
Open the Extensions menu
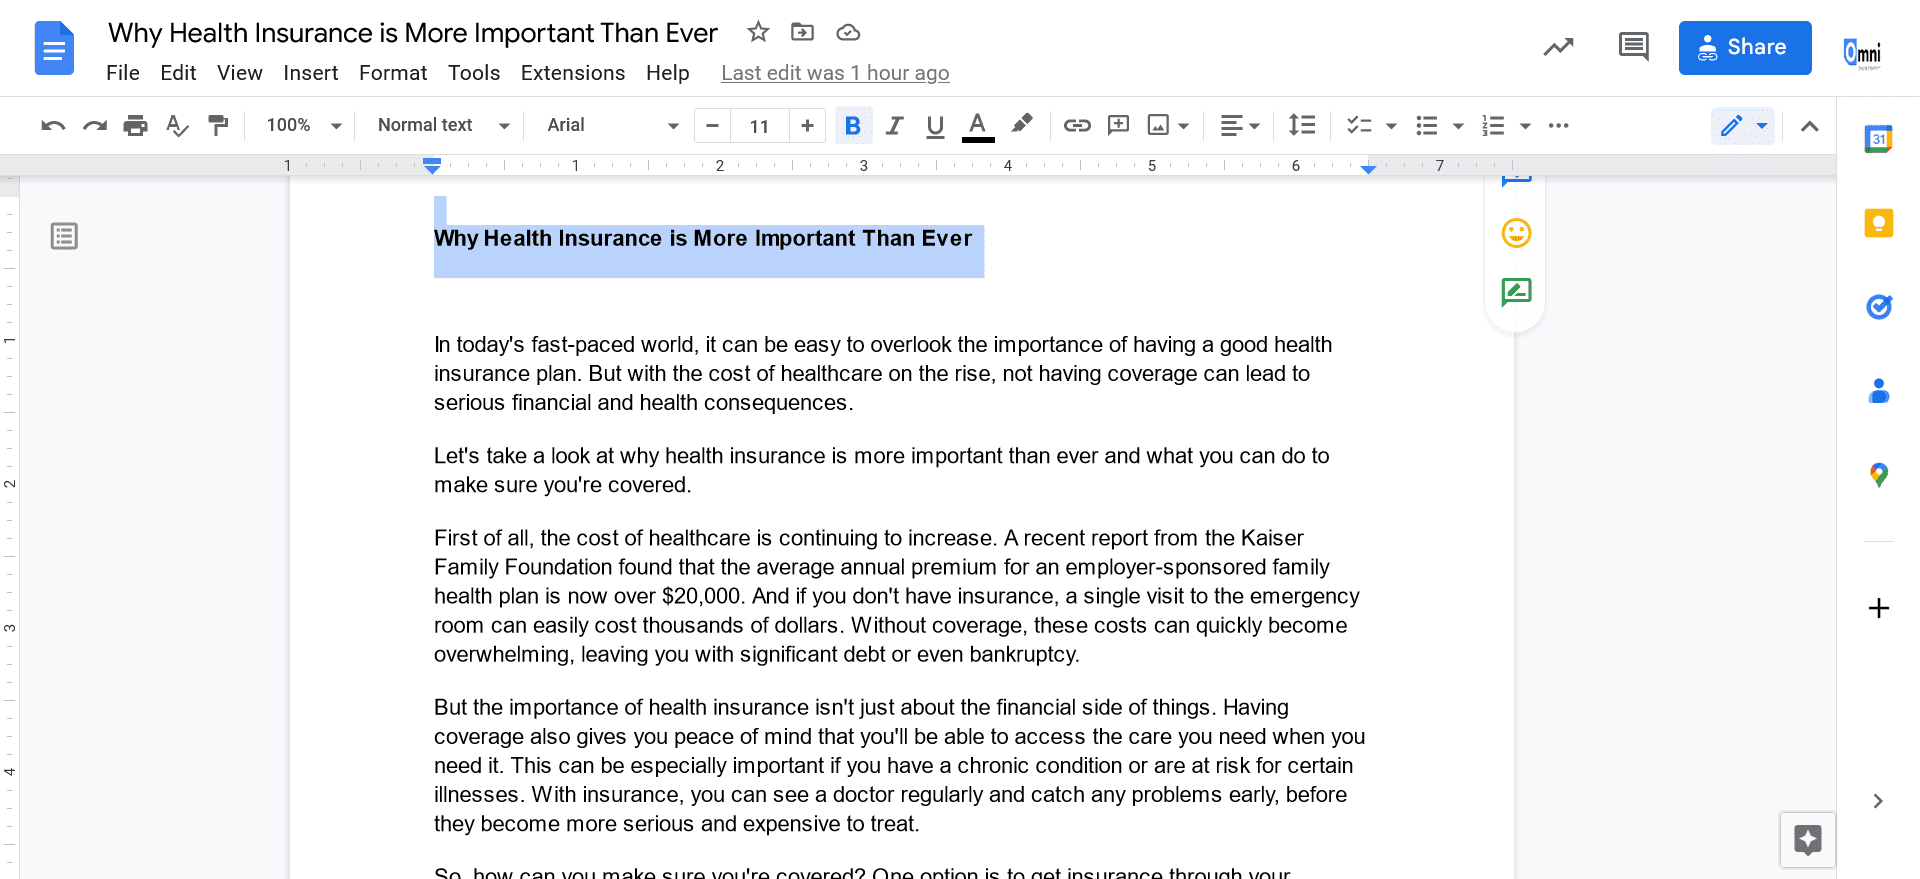pyautogui.click(x=572, y=73)
